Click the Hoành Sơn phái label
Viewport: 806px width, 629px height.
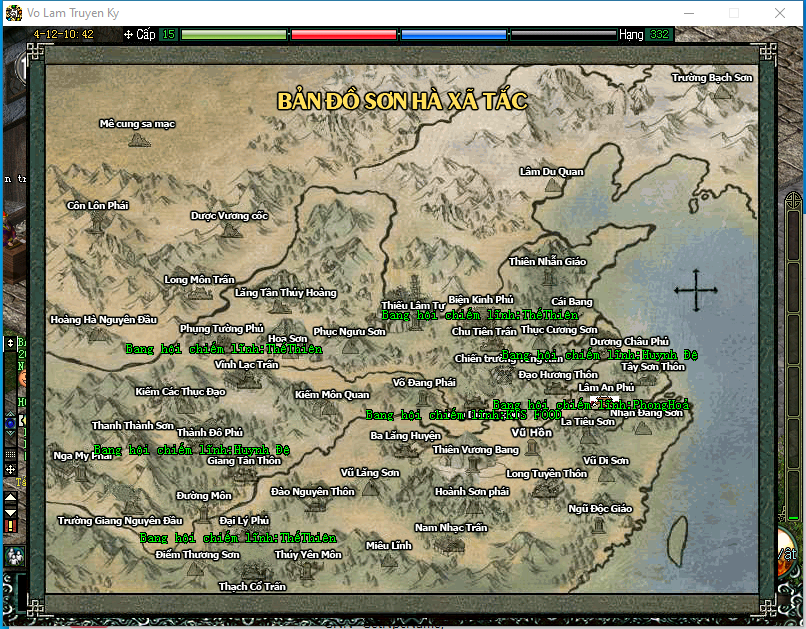click(x=472, y=491)
